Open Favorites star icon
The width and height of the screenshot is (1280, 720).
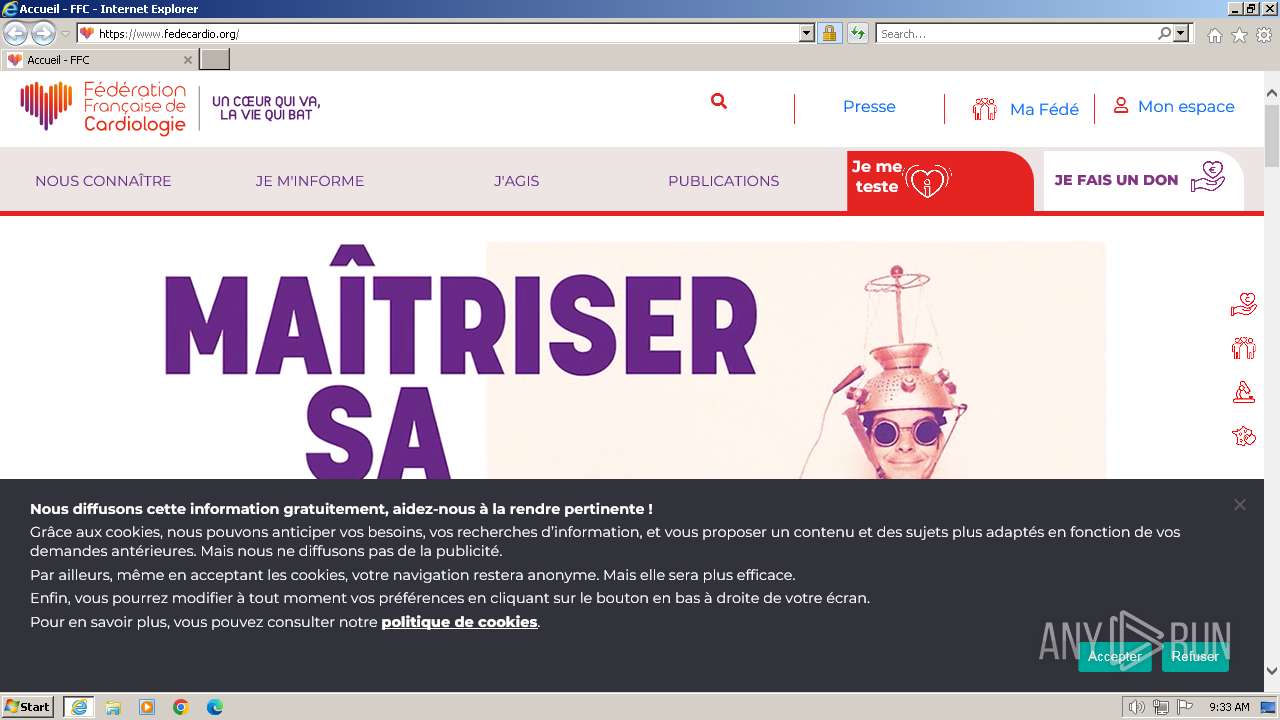(x=1239, y=35)
